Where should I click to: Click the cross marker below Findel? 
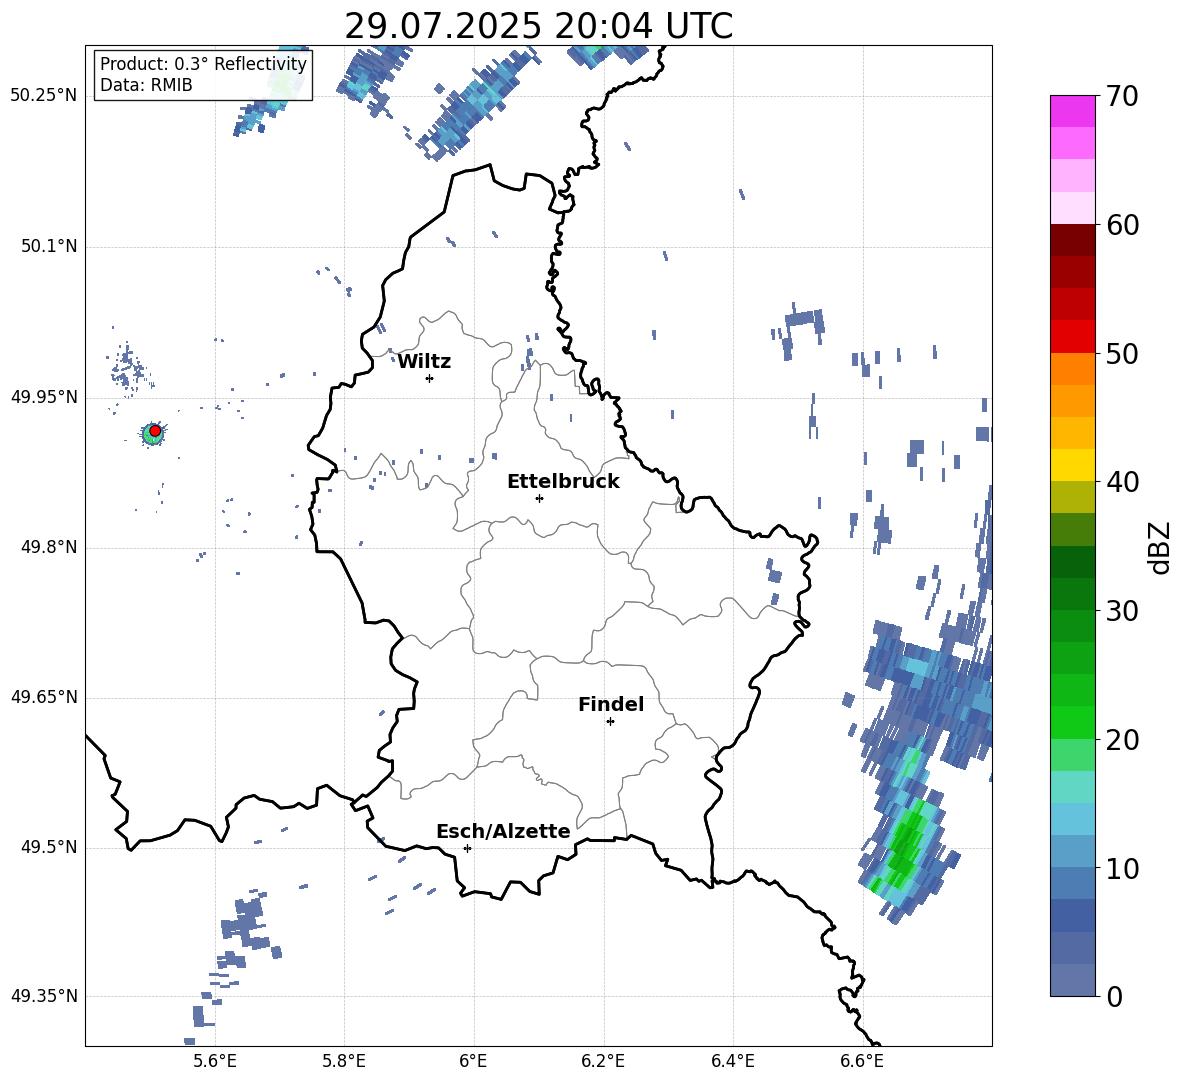click(x=610, y=722)
